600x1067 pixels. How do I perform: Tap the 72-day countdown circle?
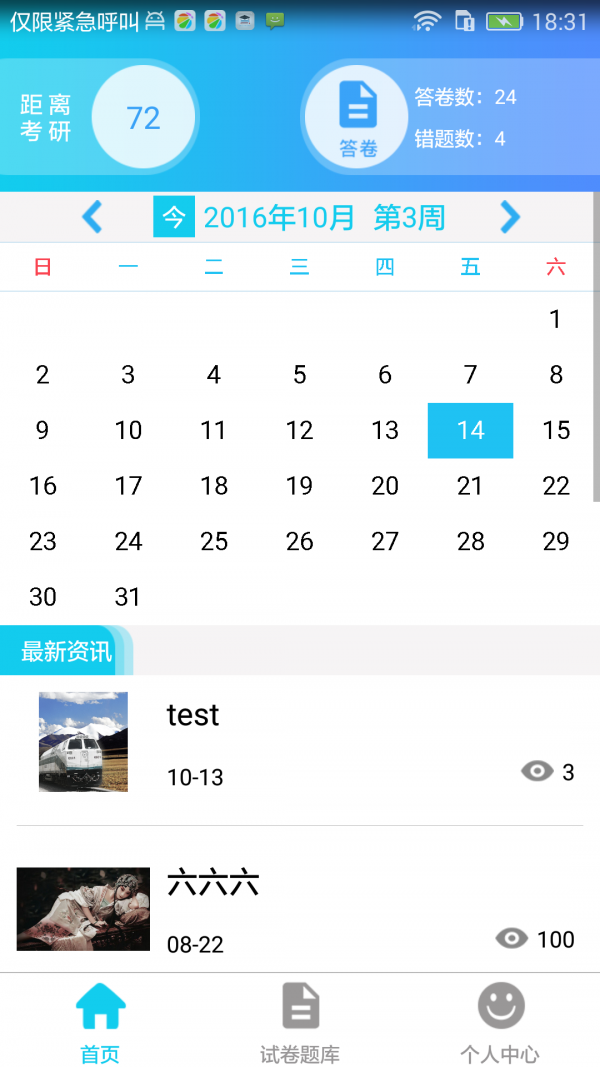point(144,117)
